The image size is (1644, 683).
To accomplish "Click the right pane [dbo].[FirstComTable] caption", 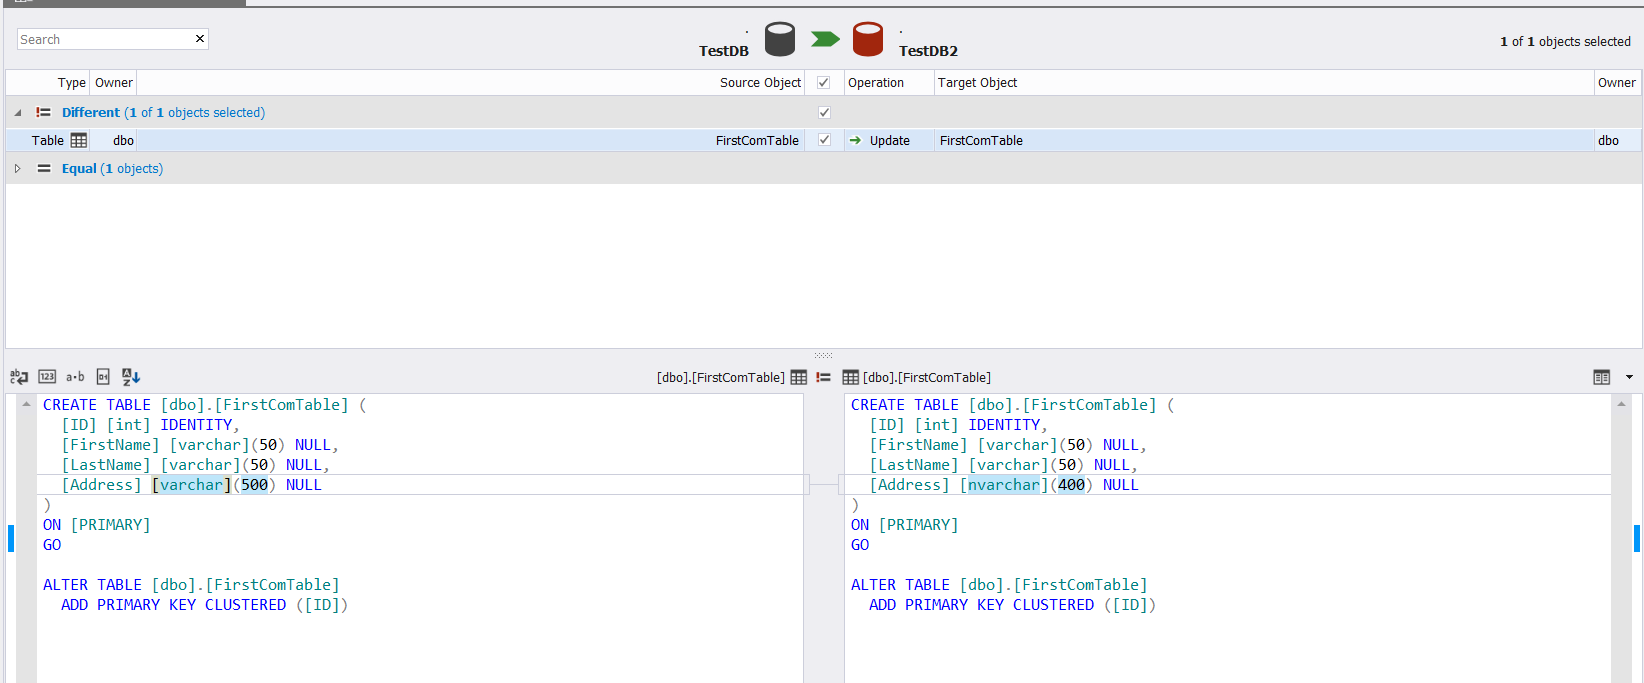I will coord(927,377).
